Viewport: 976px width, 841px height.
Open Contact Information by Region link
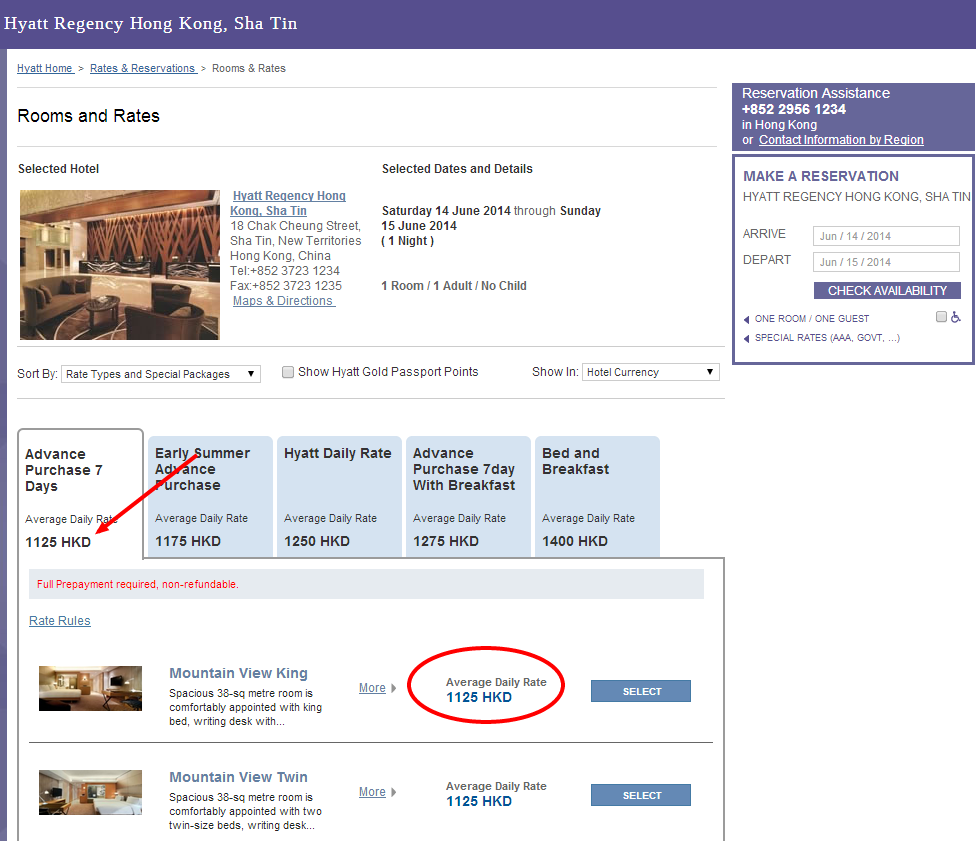[x=841, y=140]
